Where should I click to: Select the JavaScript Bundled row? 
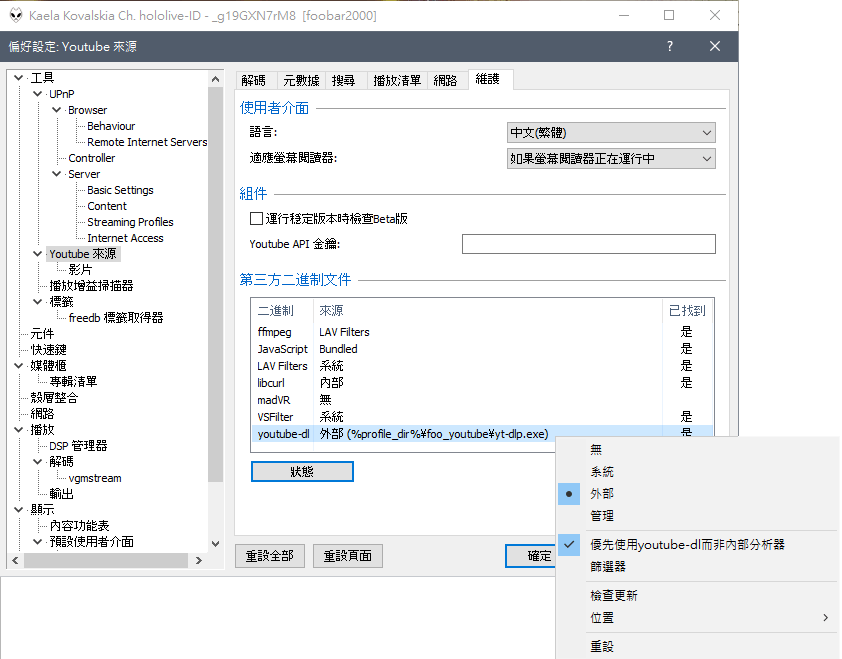point(482,349)
